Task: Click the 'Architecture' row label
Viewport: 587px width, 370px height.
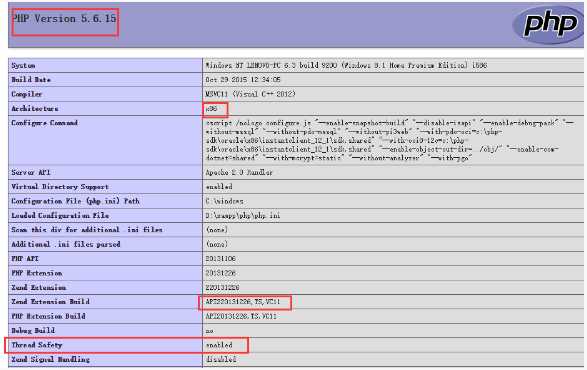Action: coord(34,109)
